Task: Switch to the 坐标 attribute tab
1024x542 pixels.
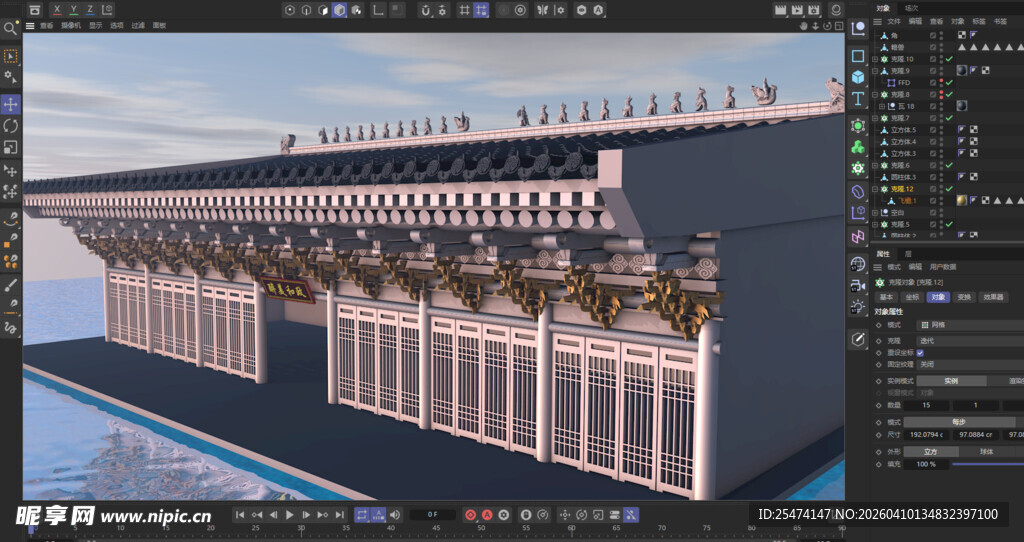Action: pos(912,297)
